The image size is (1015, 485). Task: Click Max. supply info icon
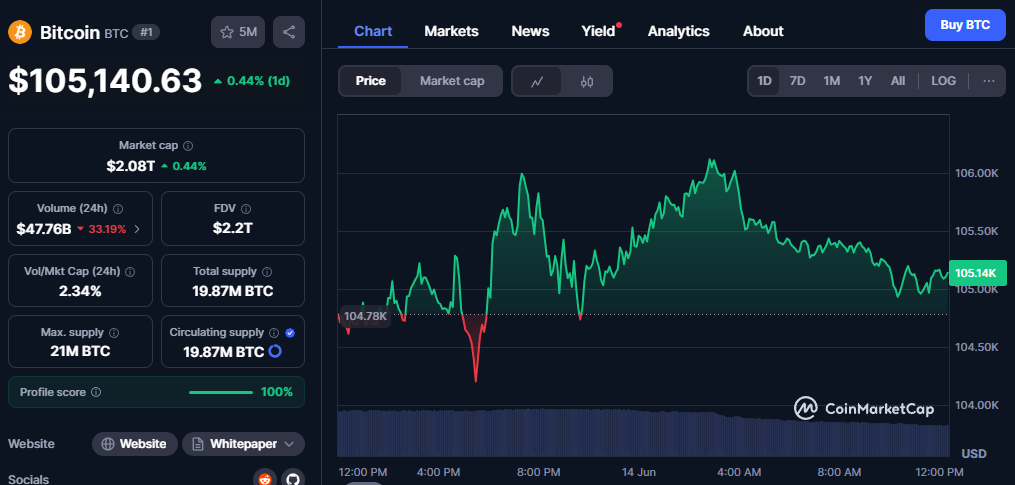click(x=114, y=333)
